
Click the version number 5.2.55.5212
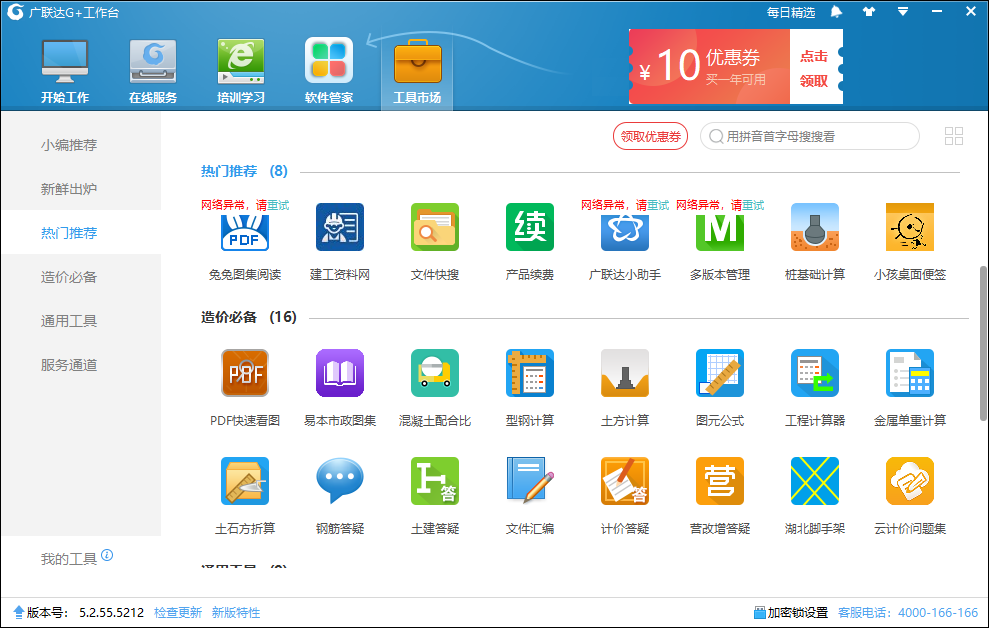pyautogui.click(x=111, y=612)
